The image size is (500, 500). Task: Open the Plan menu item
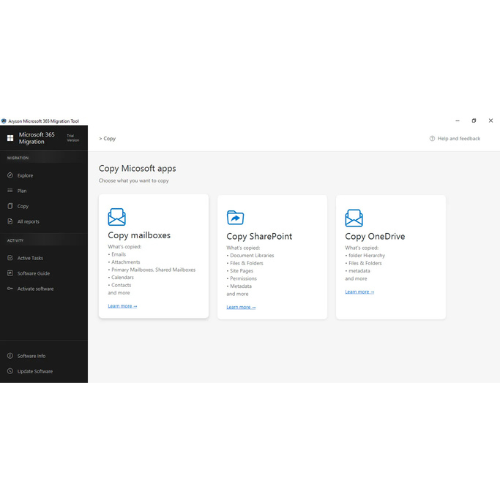(22, 191)
